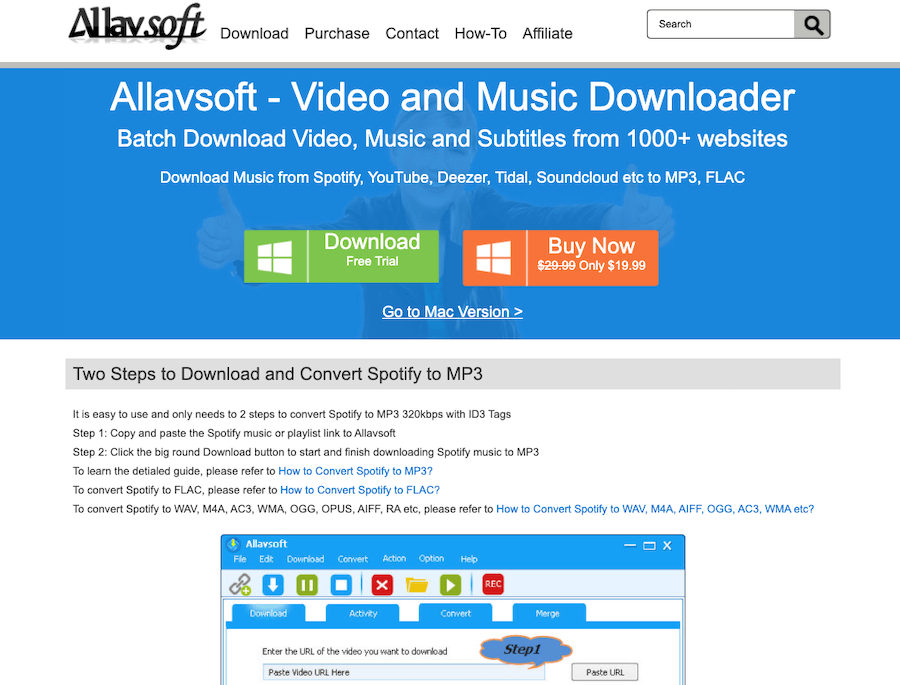Click 'Enter the URL of the video' label
This screenshot has width=900, height=685.
point(355,651)
